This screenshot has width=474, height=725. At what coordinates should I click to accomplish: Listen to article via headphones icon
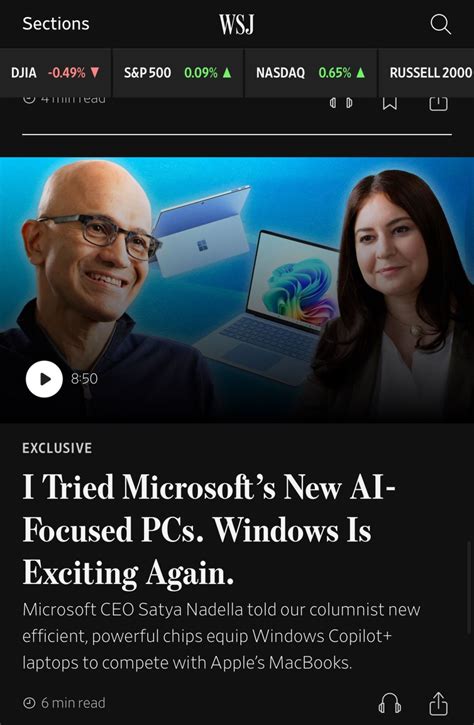pos(389,704)
